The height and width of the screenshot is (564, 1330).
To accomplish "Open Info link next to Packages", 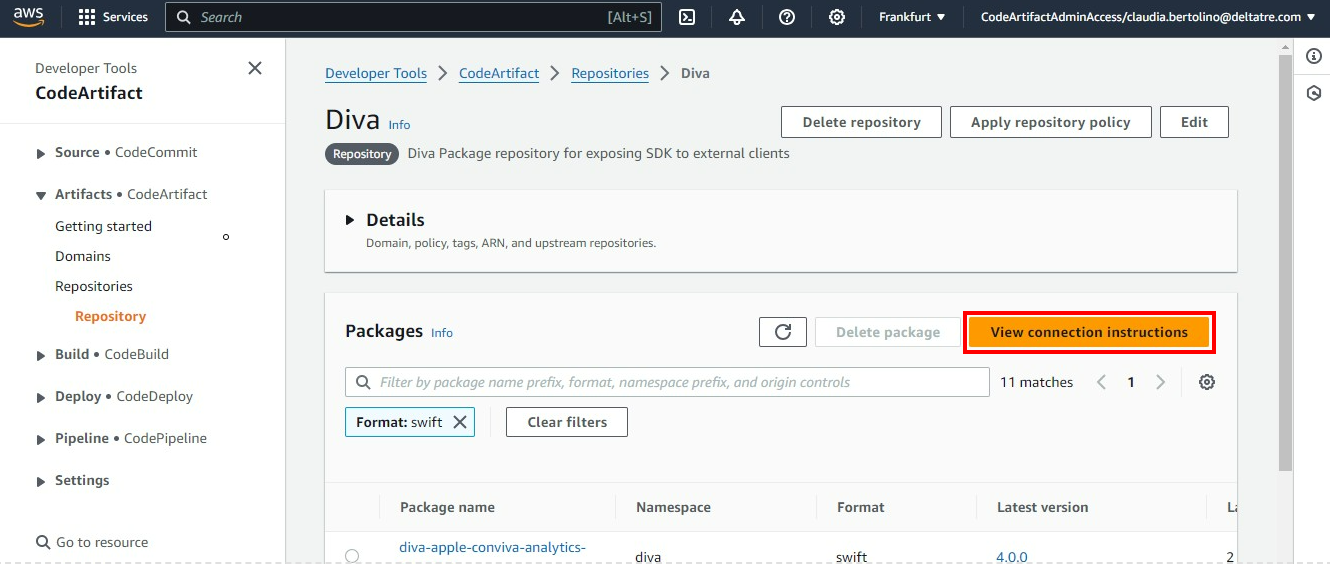I will 442,333.
